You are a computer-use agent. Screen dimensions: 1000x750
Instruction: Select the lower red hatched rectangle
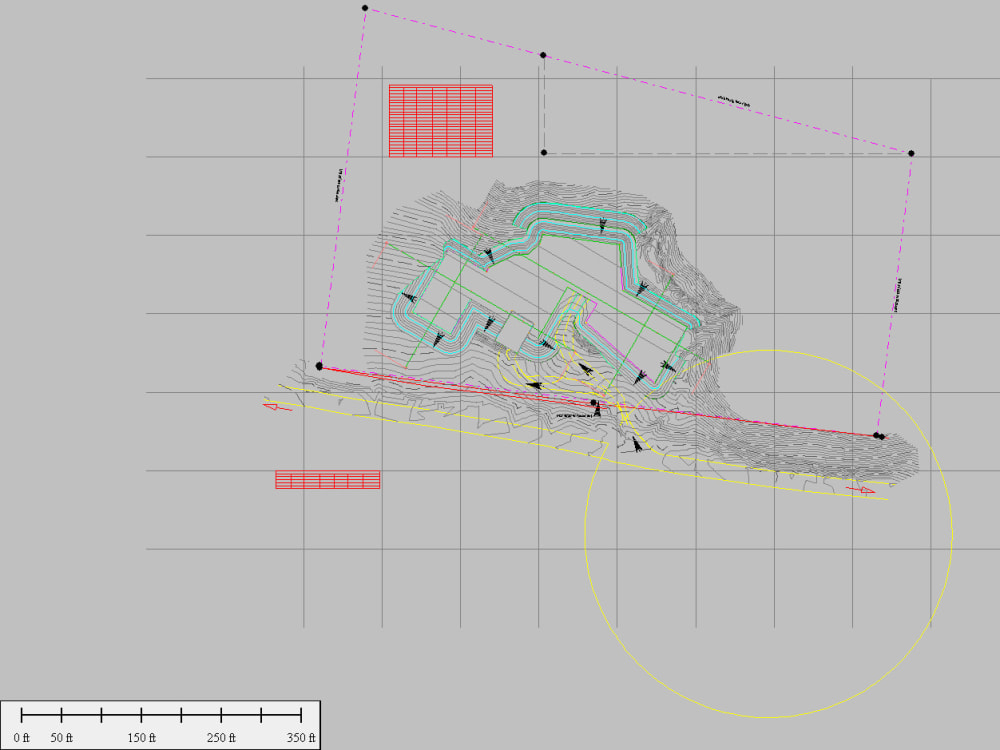325,479
